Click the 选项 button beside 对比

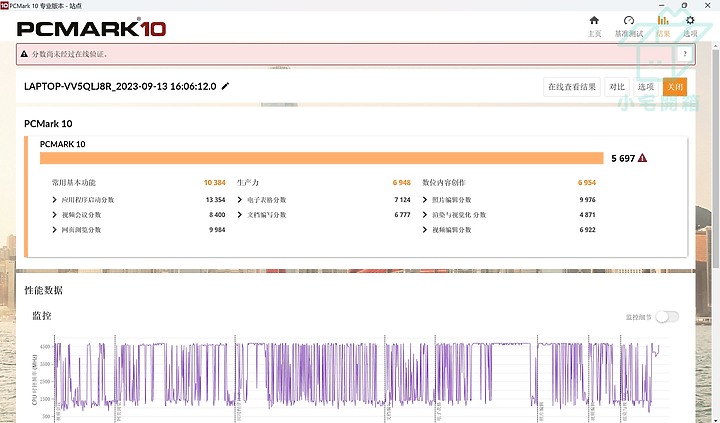click(x=646, y=87)
